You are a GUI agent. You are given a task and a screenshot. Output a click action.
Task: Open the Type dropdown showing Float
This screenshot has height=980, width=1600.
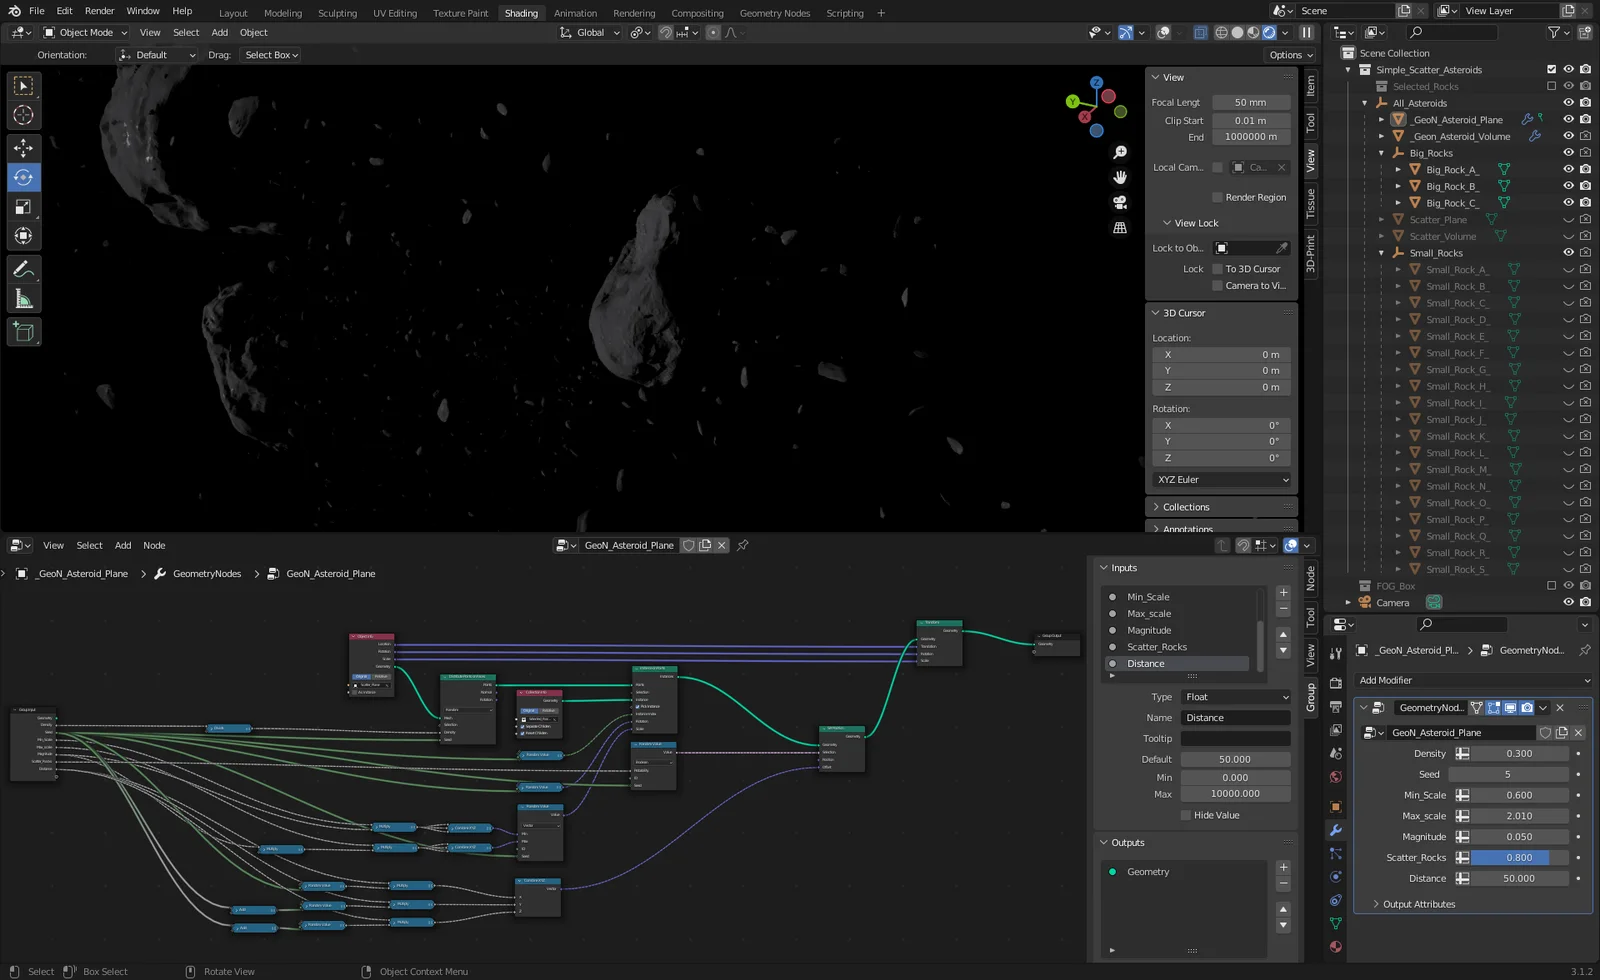1235,696
